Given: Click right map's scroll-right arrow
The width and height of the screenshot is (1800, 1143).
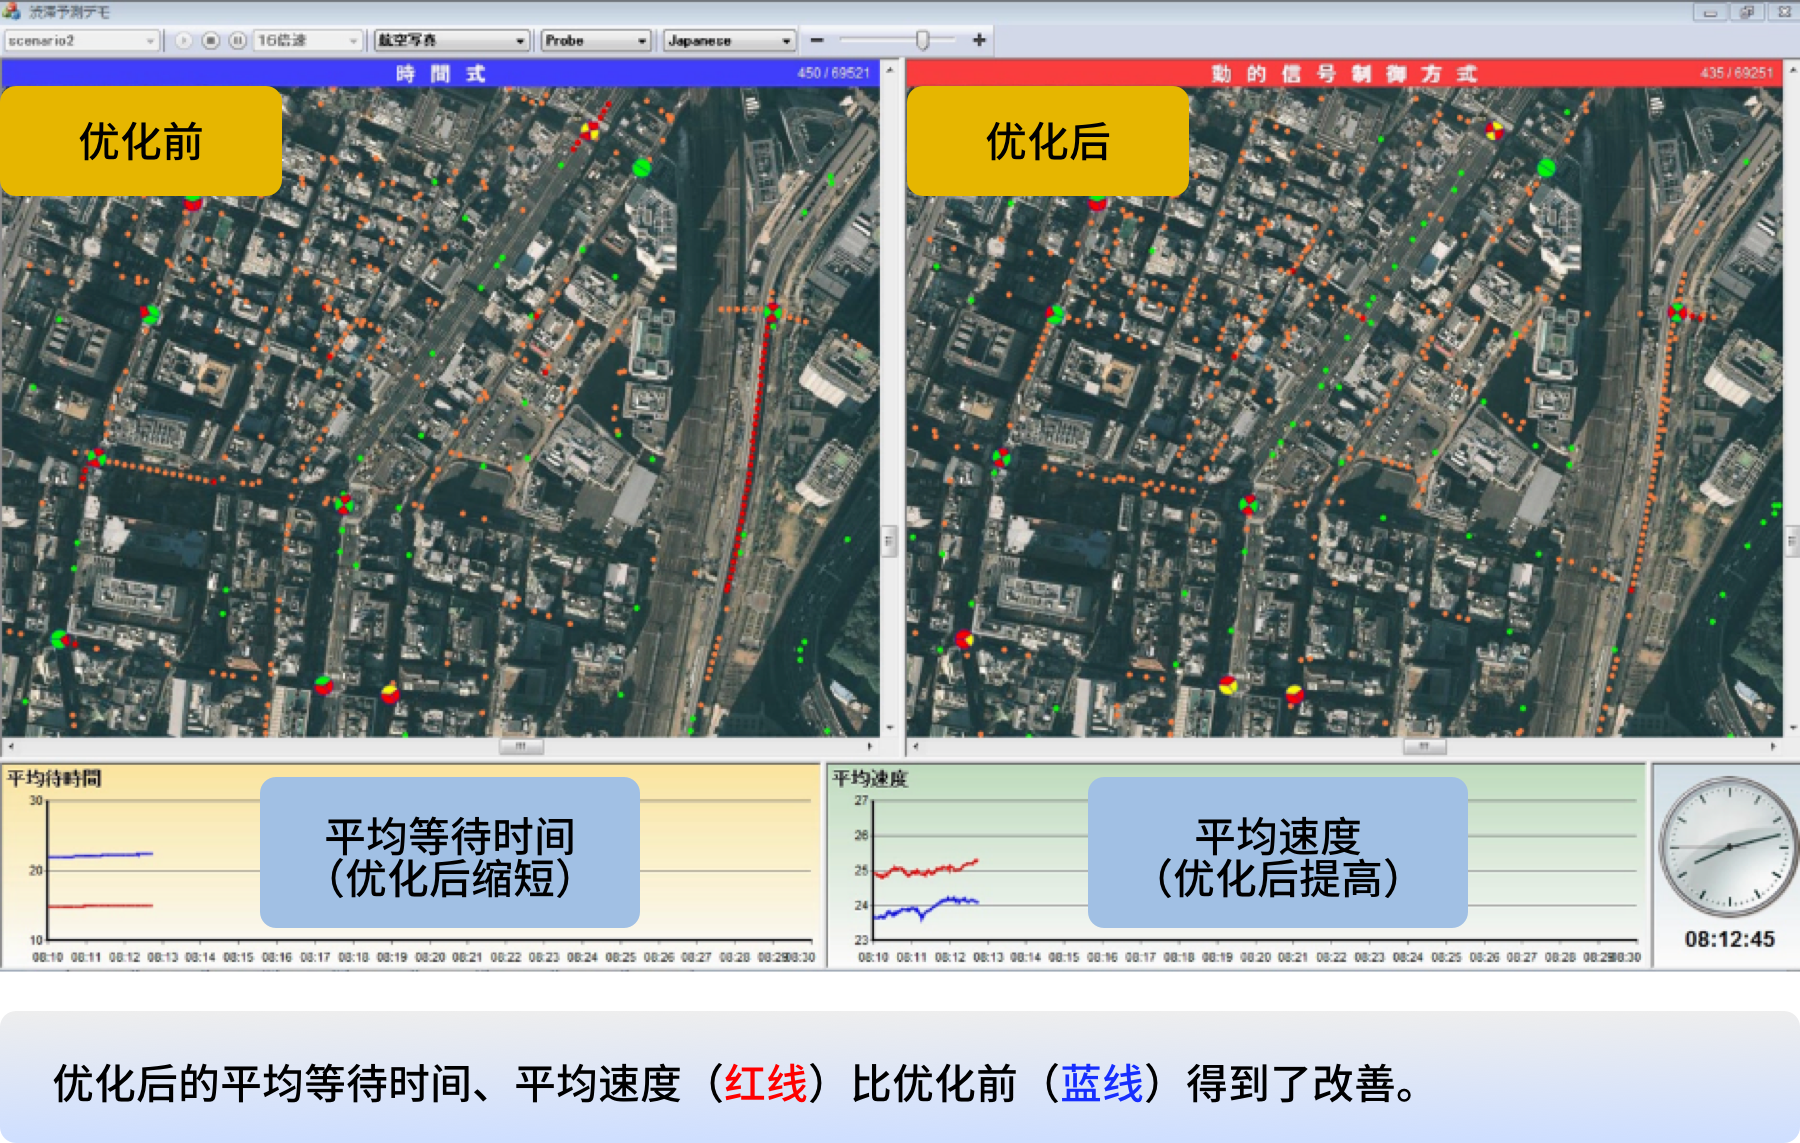Looking at the screenshot, I should point(1773,746).
